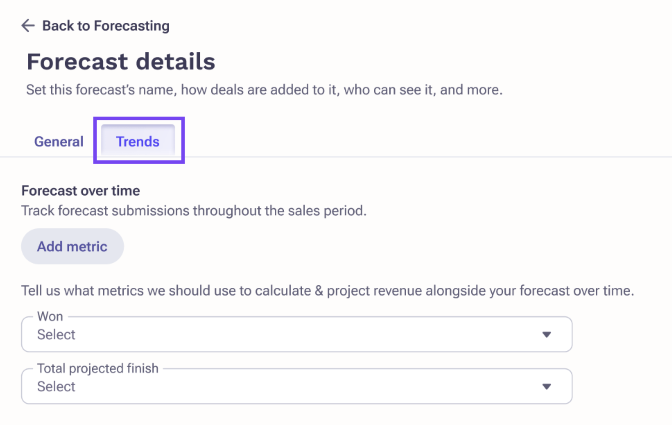Click caret arrow of Total projected finish

pos(546,386)
